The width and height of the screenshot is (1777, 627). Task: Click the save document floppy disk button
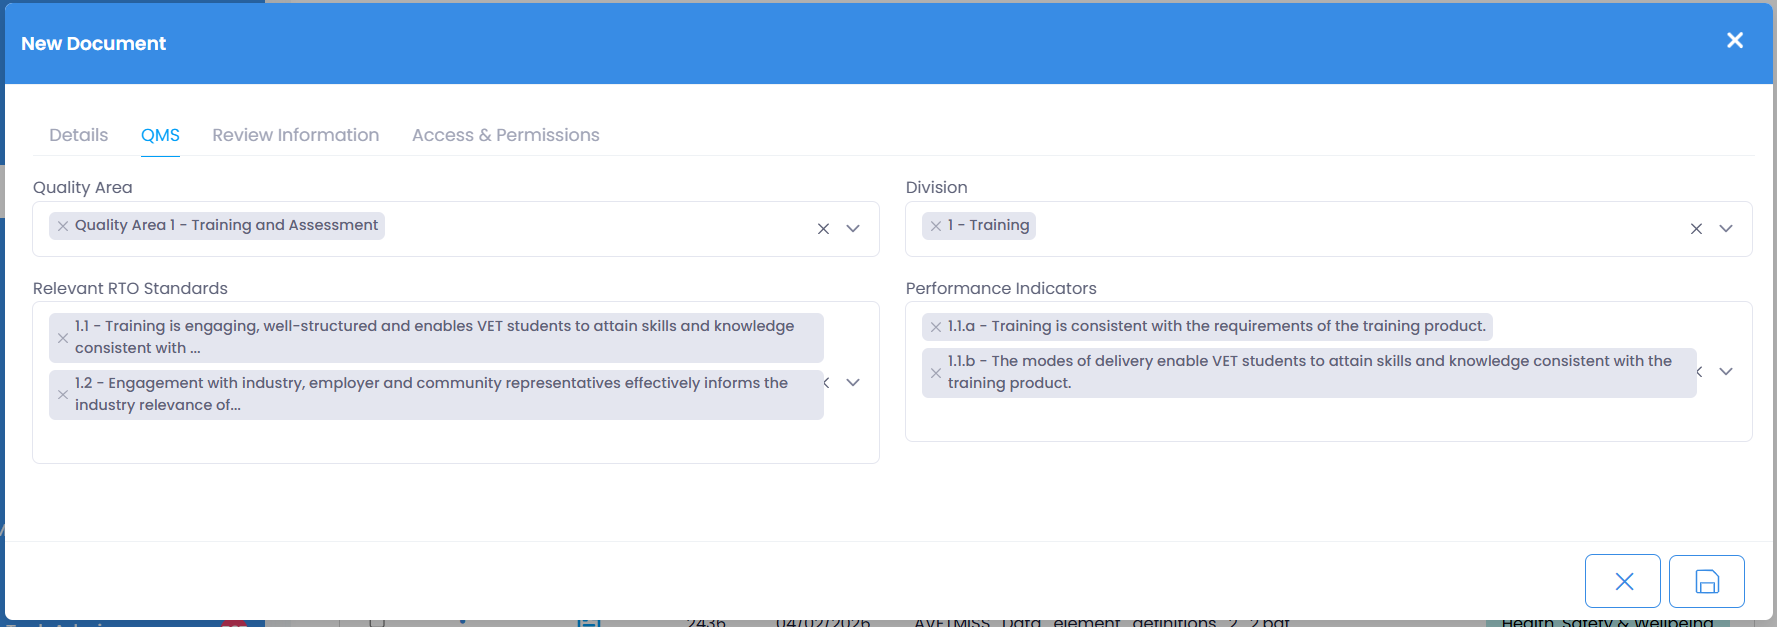coord(1706,581)
